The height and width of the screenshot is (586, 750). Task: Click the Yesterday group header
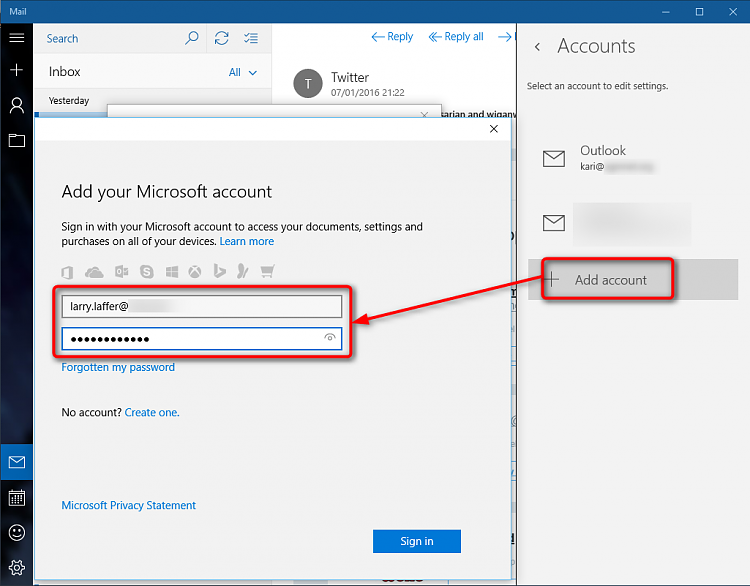[69, 100]
